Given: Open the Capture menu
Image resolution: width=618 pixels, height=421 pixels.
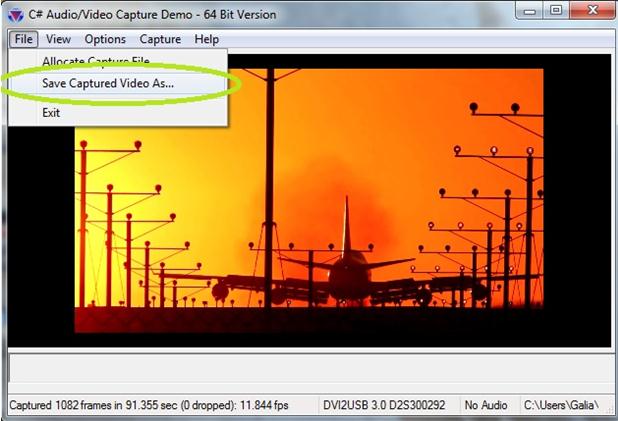Looking at the screenshot, I should (x=160, y=39).
